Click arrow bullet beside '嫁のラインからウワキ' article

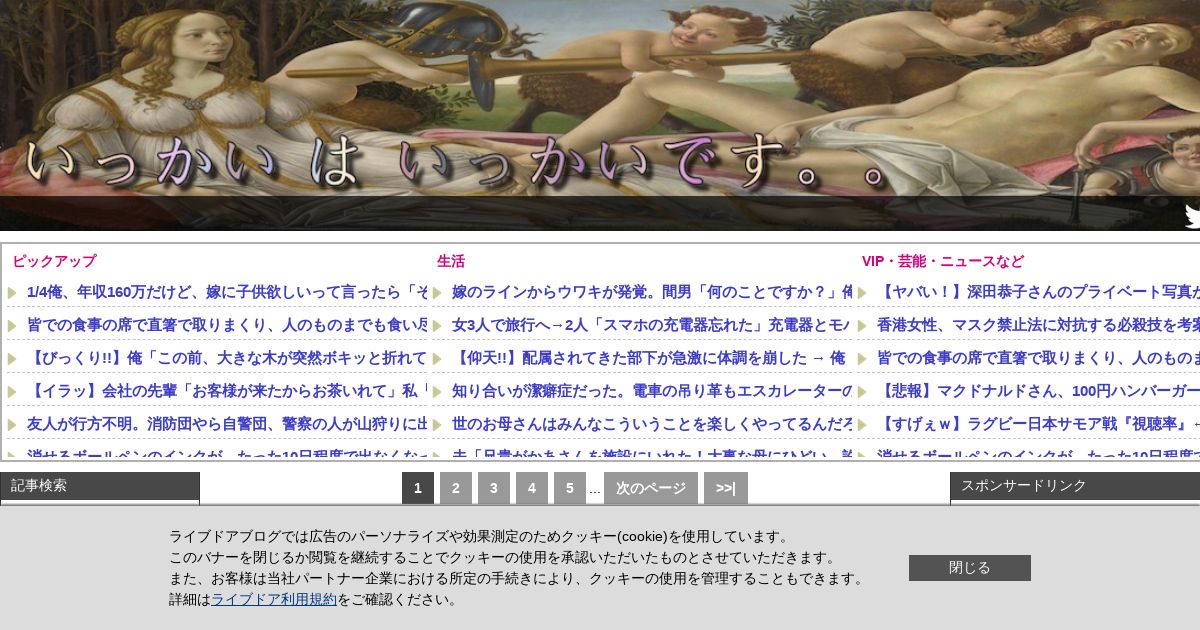coord(437,293)
